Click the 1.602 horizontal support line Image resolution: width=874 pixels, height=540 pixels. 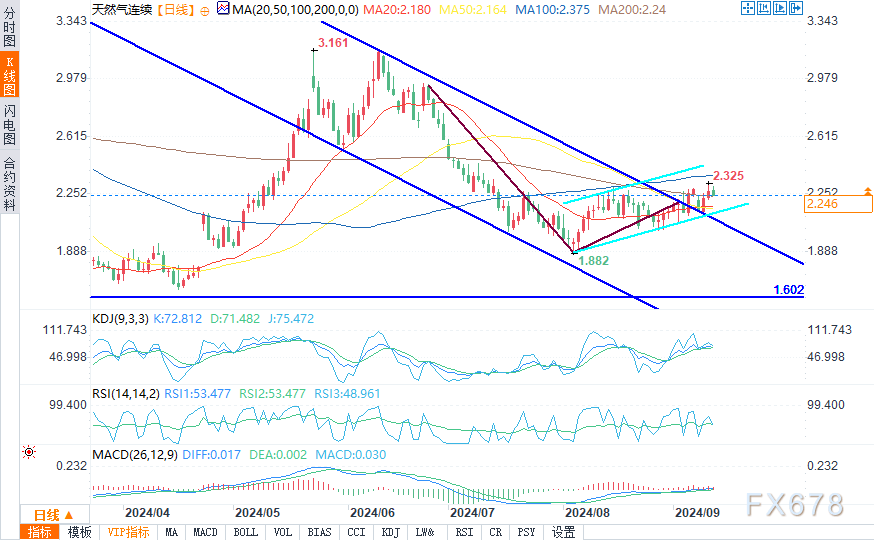tap(447, 297)
